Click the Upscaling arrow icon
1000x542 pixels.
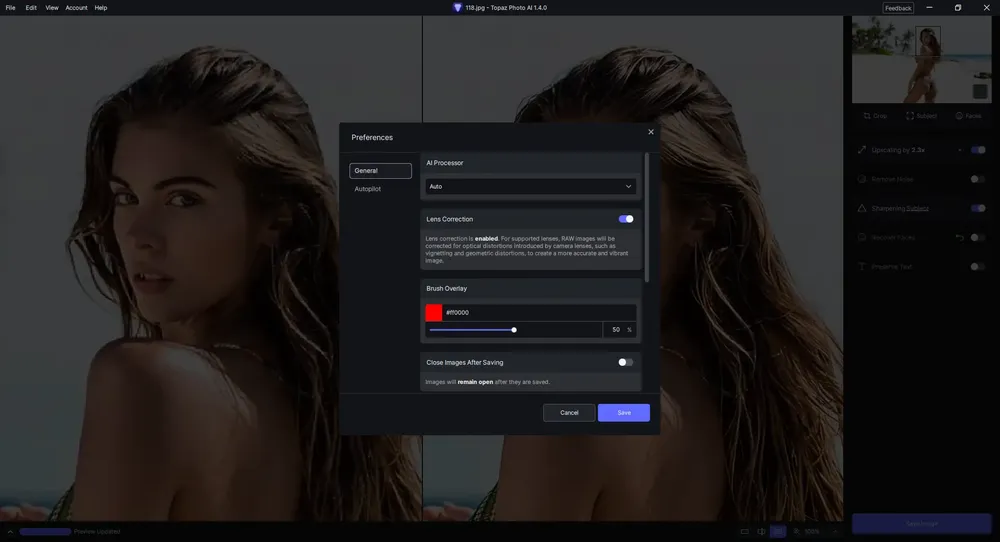(x=862, y=150)
